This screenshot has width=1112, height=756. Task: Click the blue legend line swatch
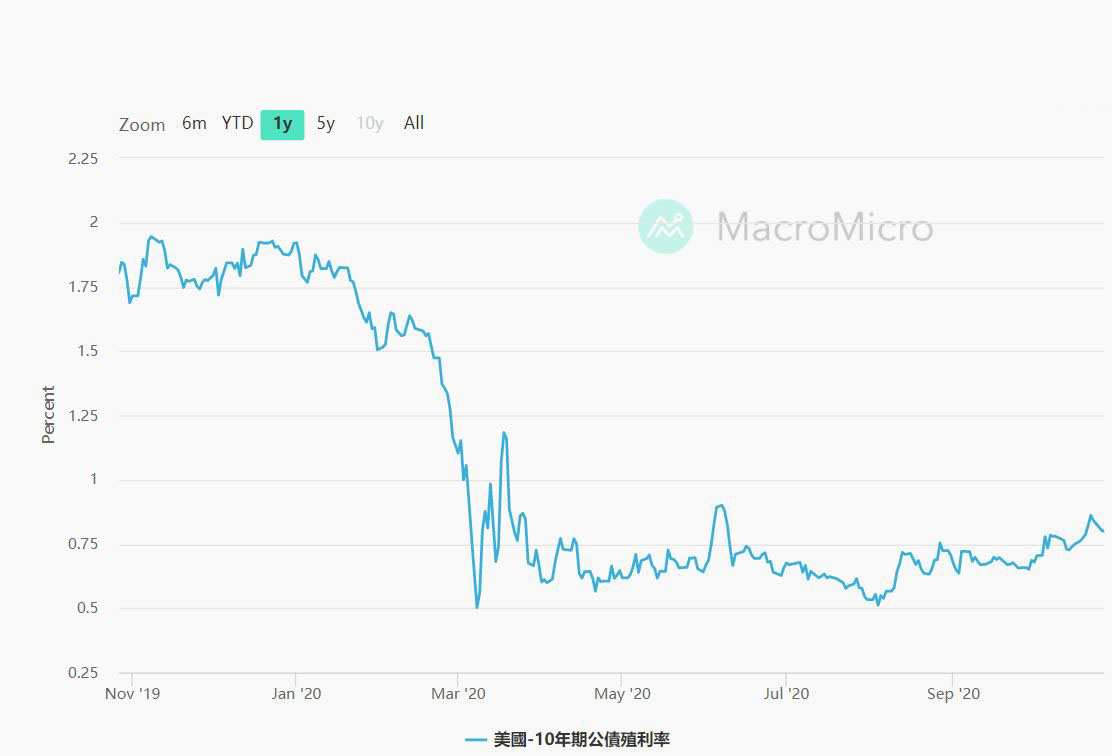(x=476, y=740)
